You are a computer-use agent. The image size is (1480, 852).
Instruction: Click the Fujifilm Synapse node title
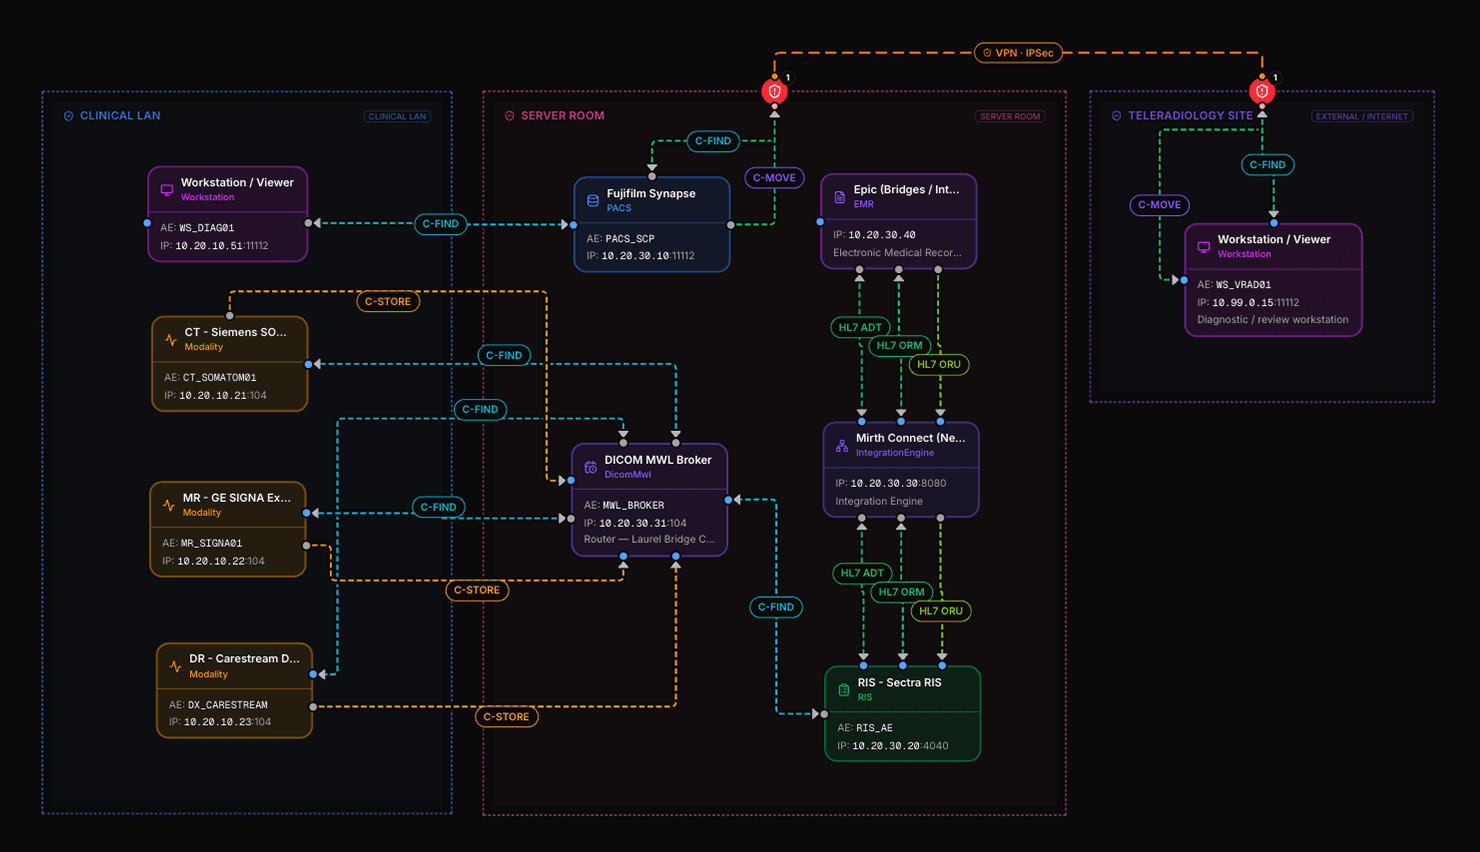click(x=651, y=194)
